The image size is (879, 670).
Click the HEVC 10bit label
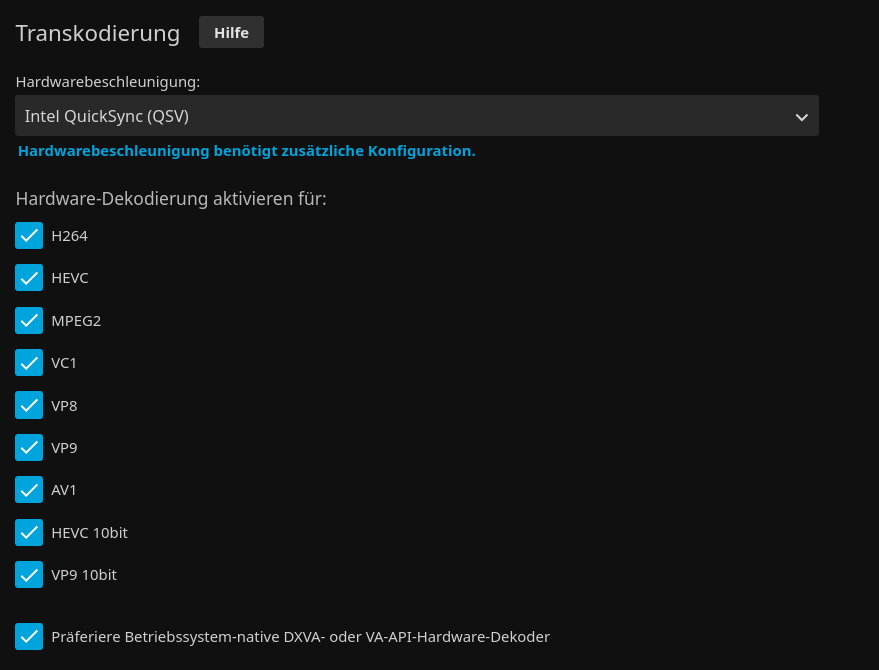pyautogui.click(x=90, y=533)
